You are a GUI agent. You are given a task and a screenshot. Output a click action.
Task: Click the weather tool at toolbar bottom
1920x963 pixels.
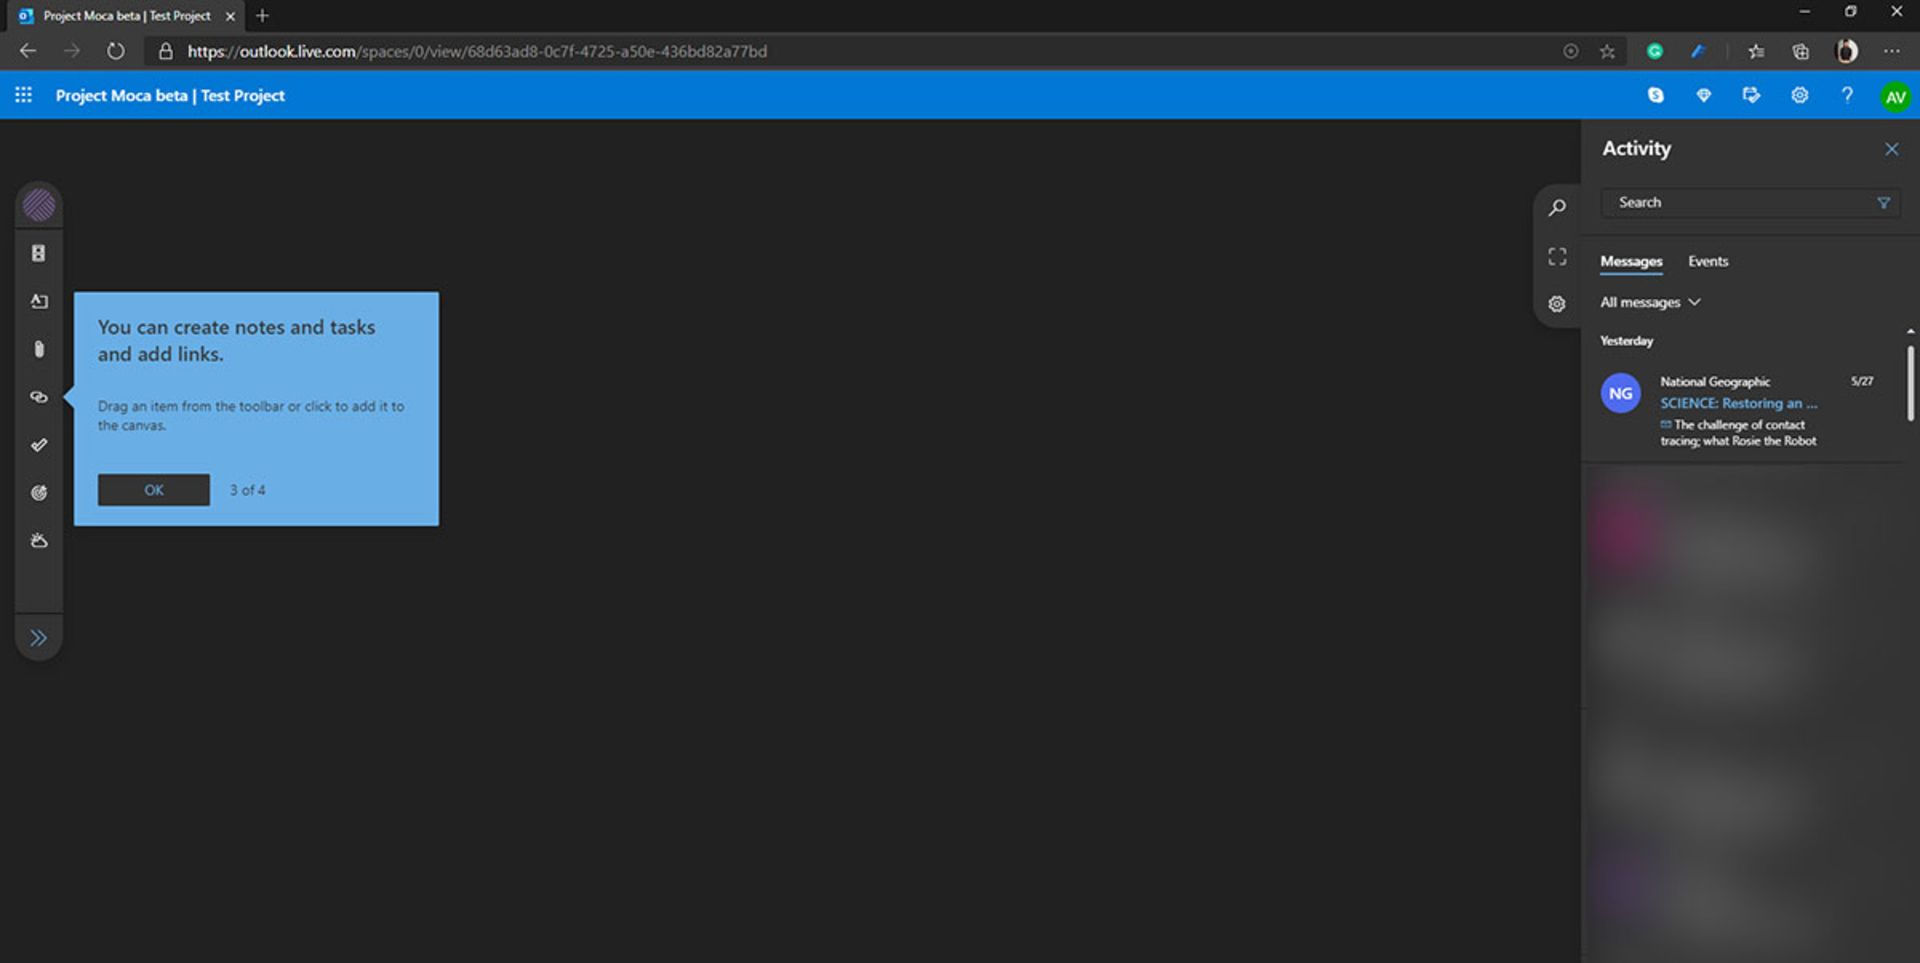(x=39, y=540)
